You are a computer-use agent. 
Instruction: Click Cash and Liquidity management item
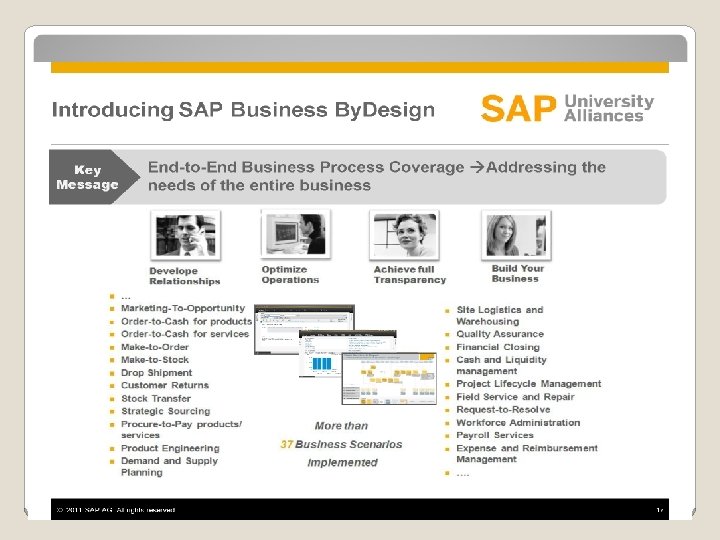[501, 365]
